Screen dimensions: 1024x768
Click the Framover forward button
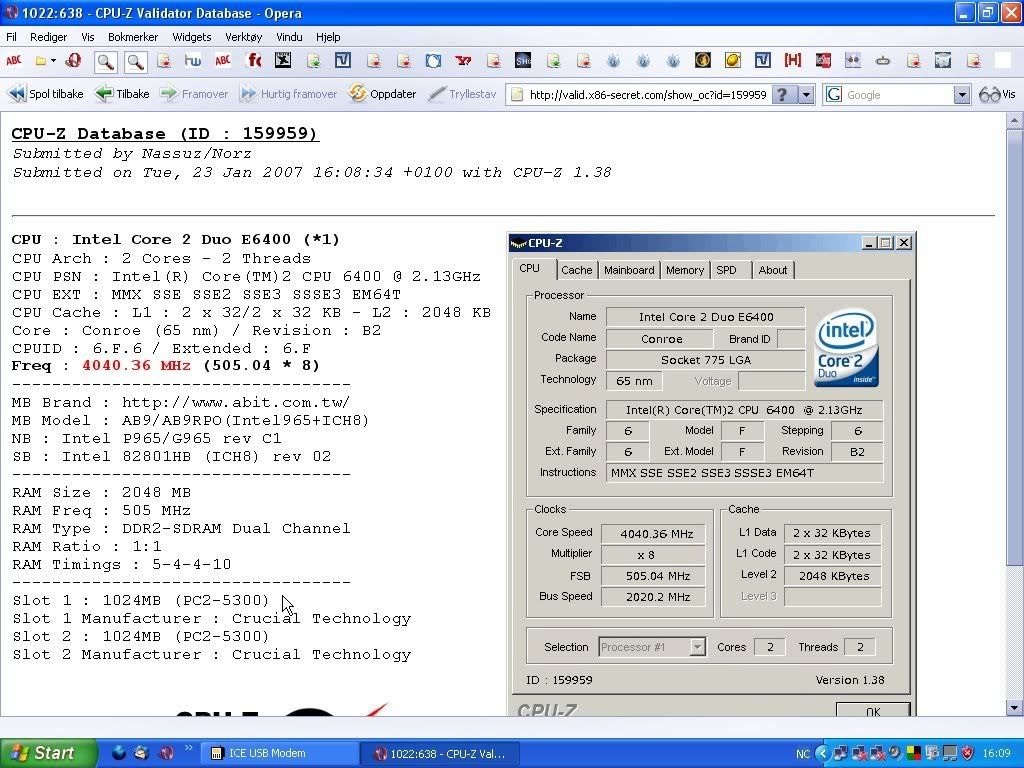click(x=194, y=94)
